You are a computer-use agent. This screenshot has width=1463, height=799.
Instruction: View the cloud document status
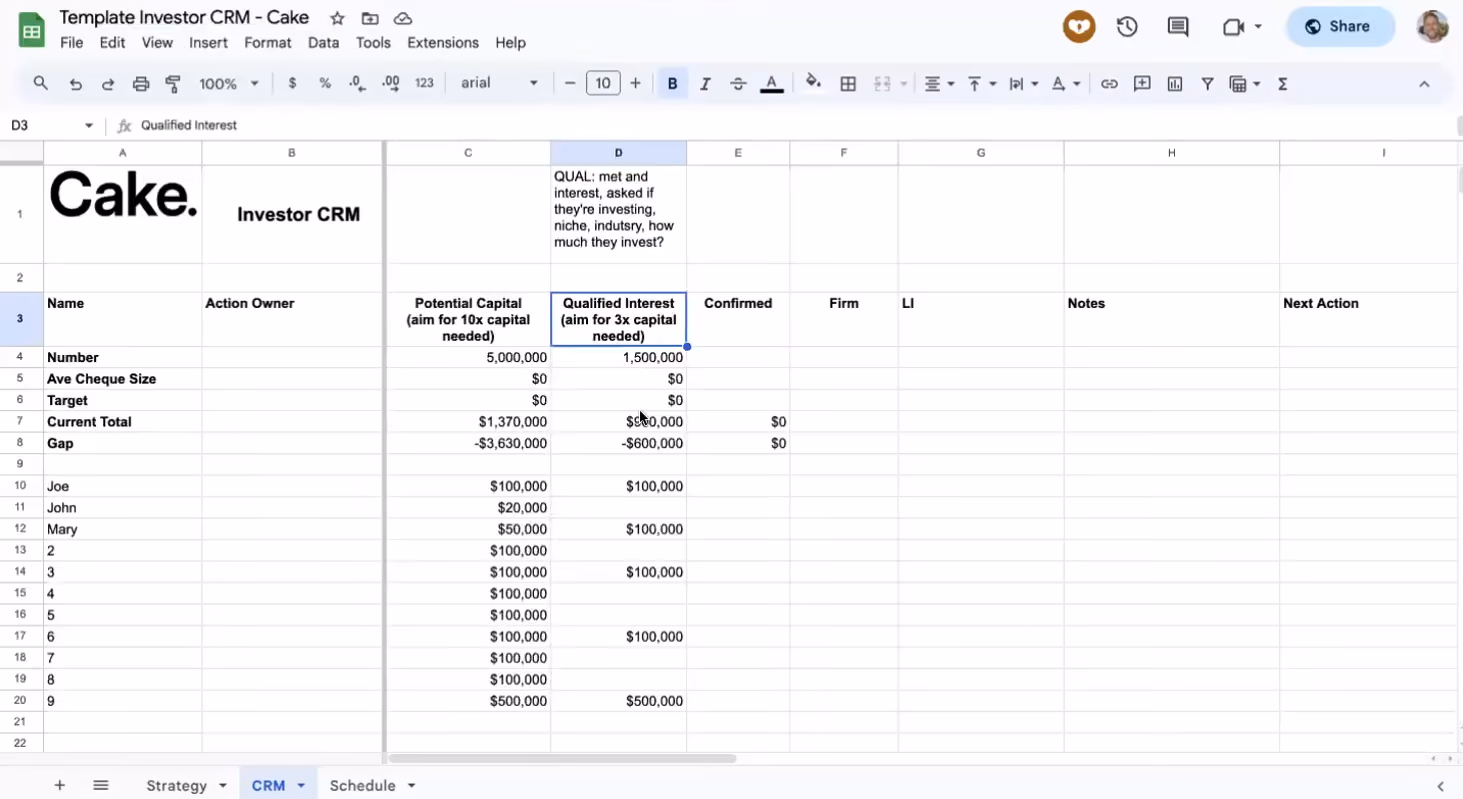[403, 18]
